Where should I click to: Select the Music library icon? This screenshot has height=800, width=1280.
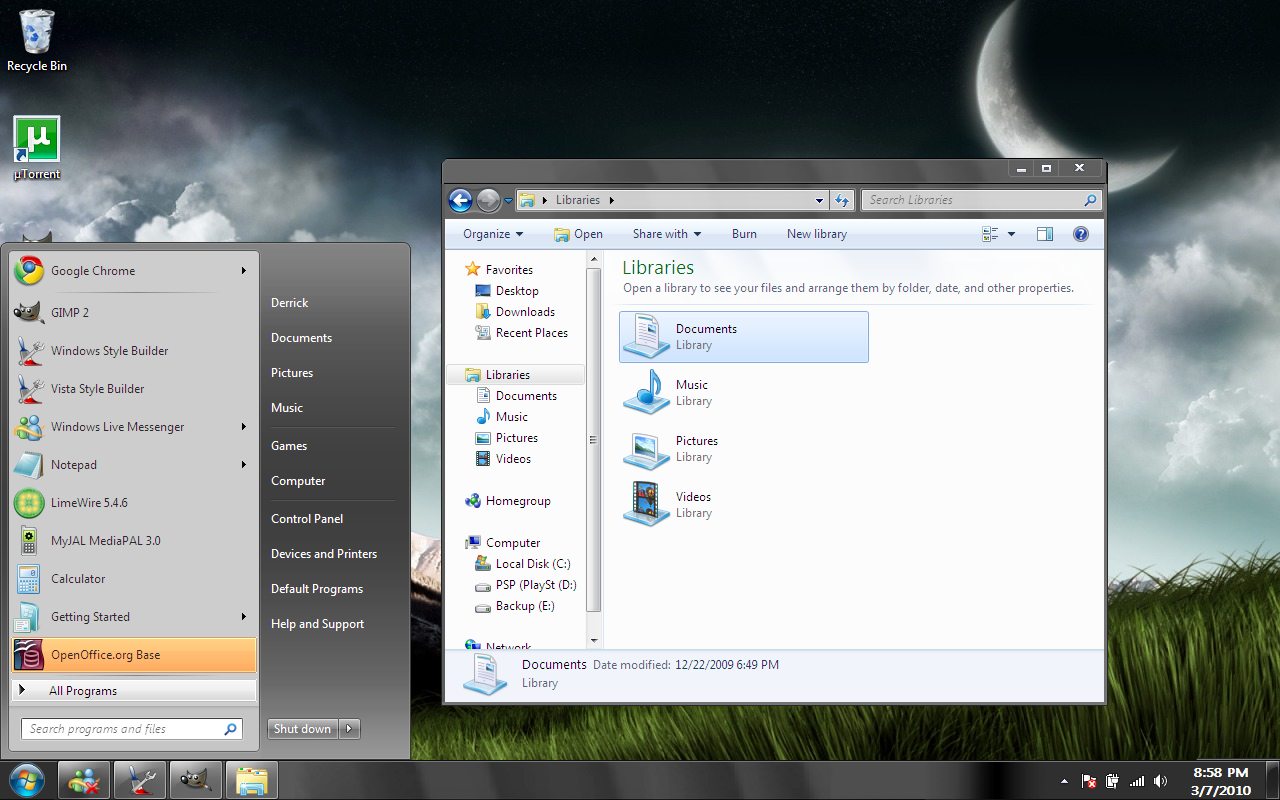[x=645, y=393]
